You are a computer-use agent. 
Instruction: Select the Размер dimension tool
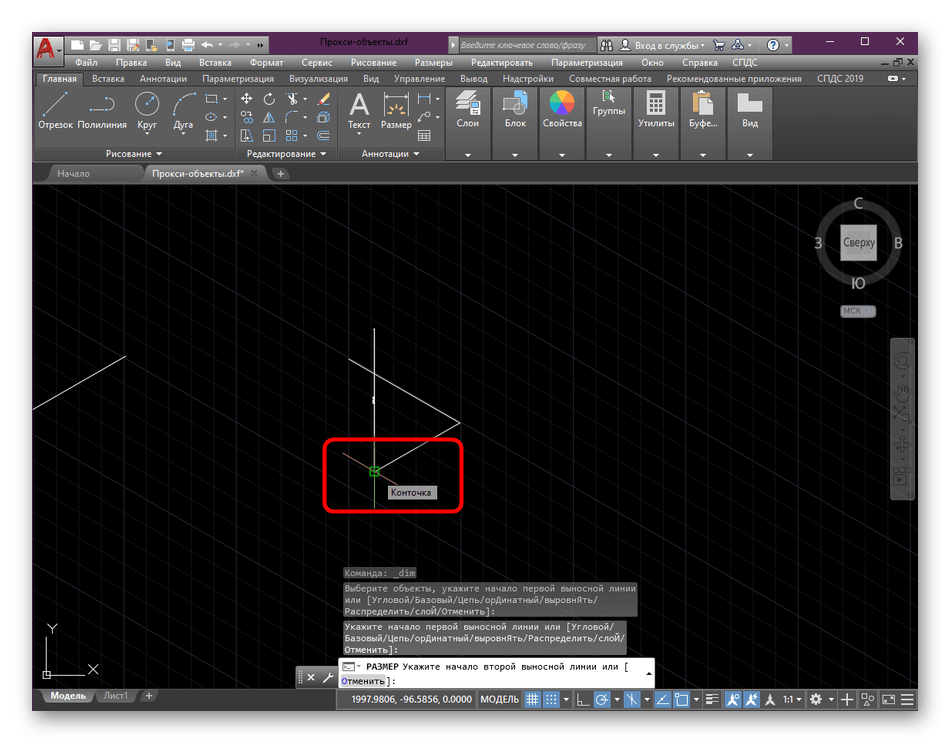pyautogui.click(x=396, y=110)
